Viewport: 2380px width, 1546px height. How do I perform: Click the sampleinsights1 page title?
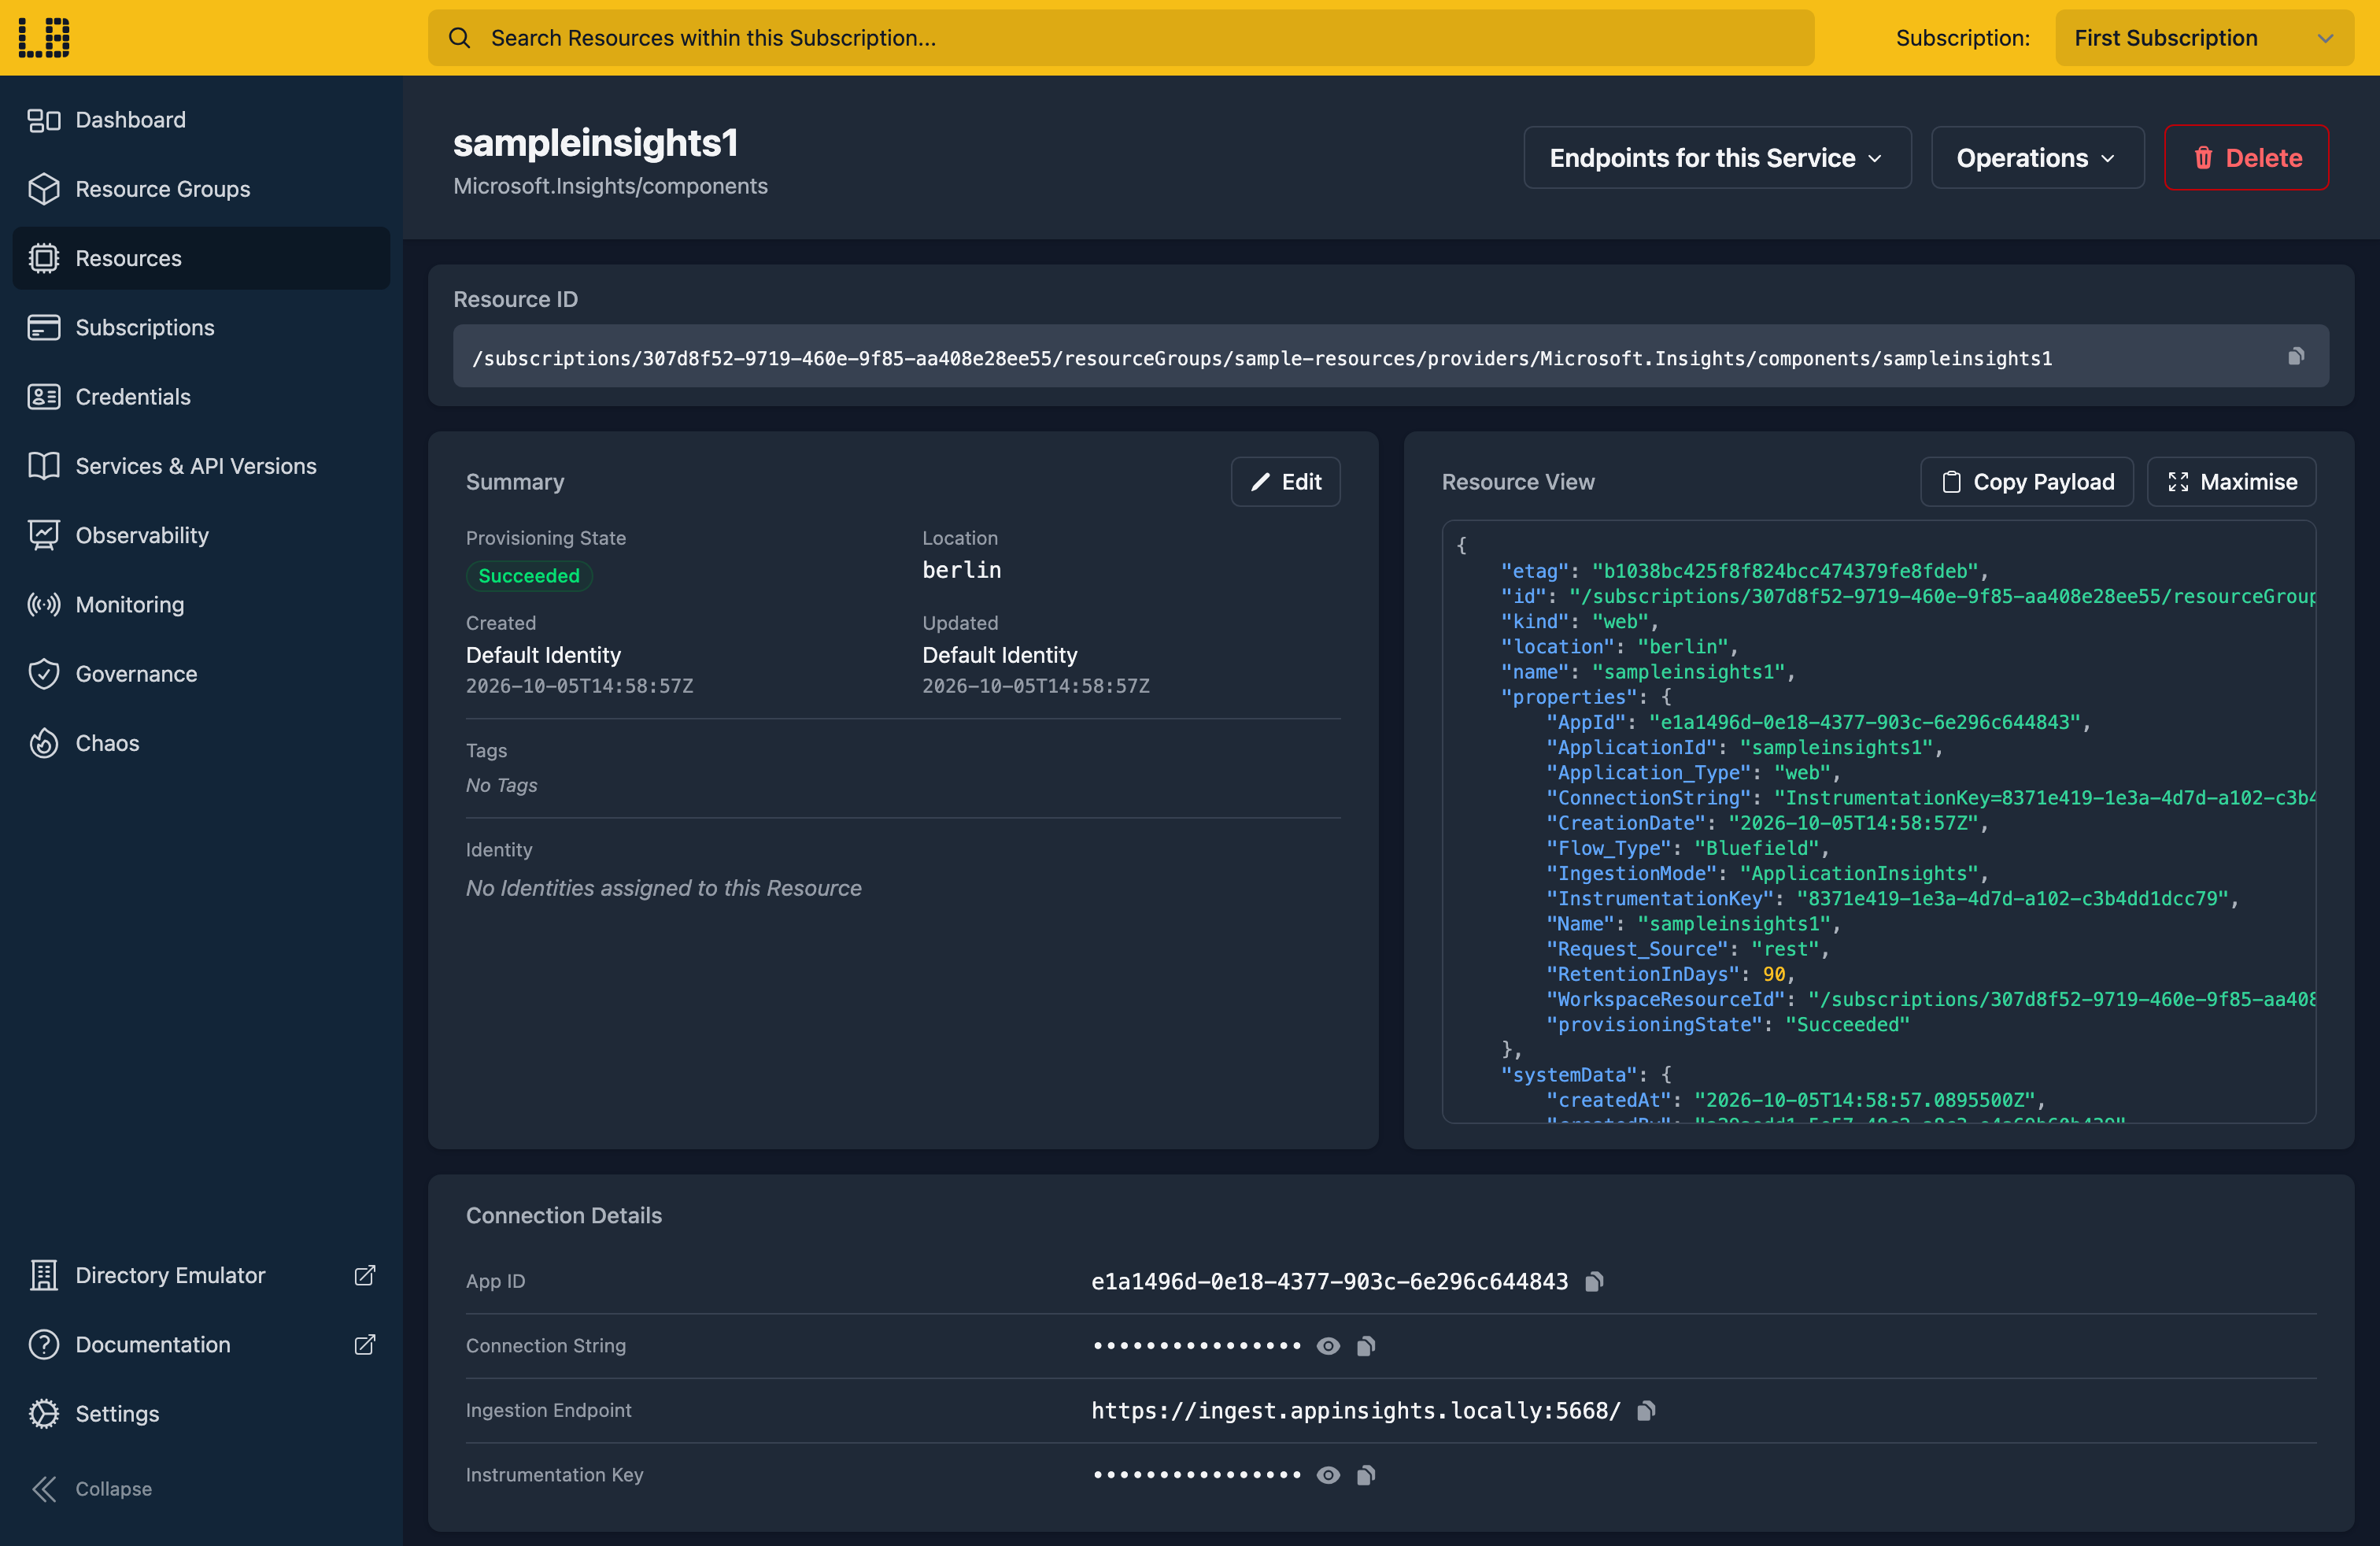coord(596,143)
